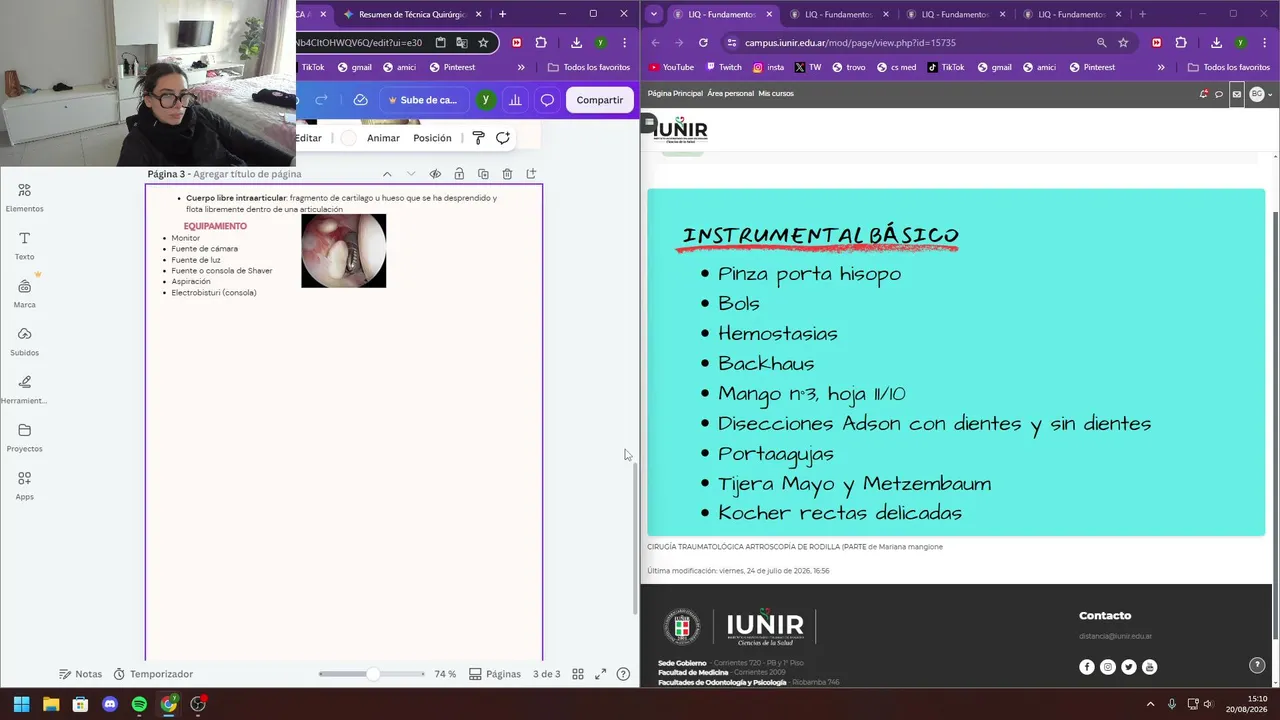
Task: Open Chrome downloads in the right window
Action: tap(1216, 43)
